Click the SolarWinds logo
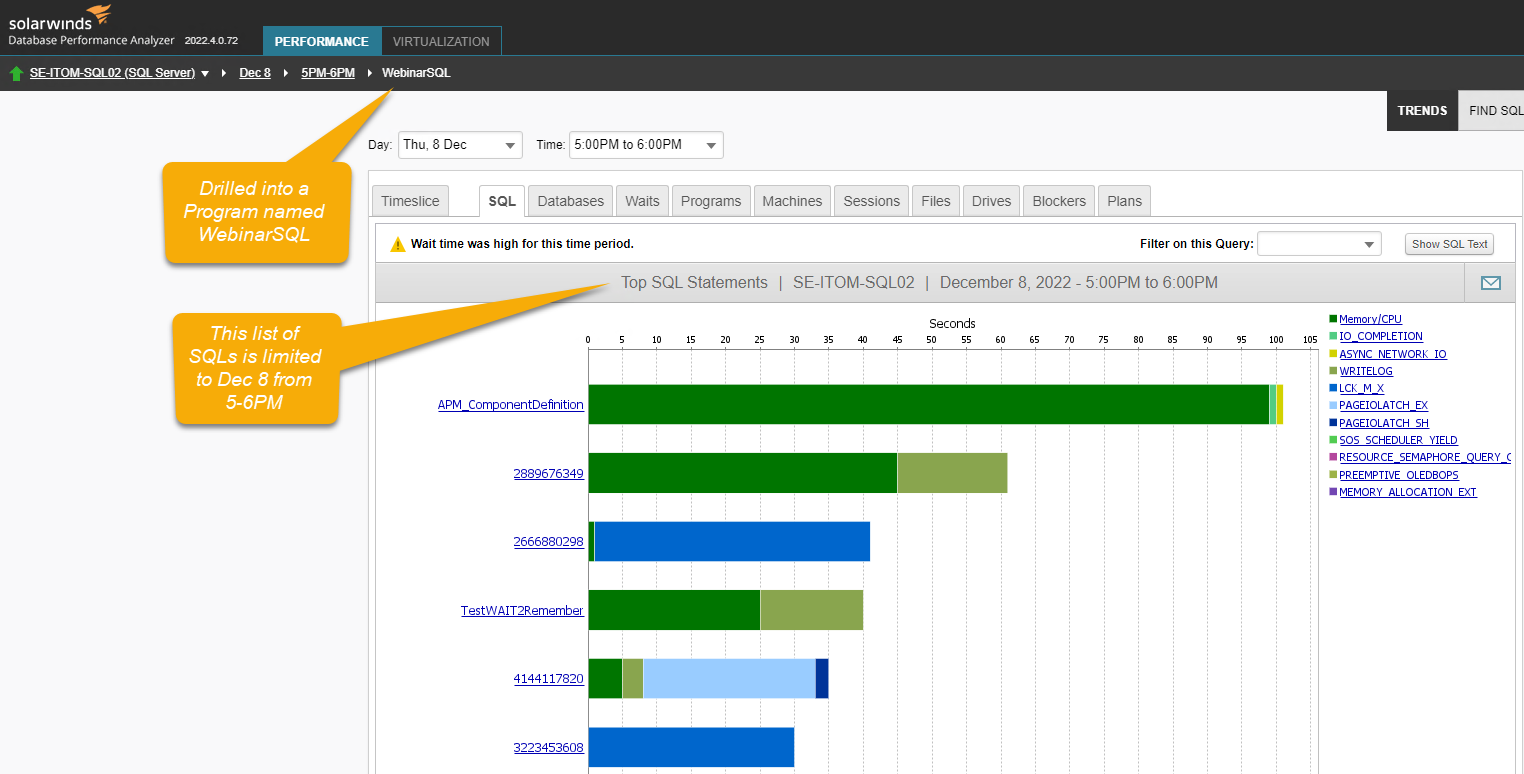This screenshot has height=774, width=1524. pyautogui.click(x=60, y=18)
